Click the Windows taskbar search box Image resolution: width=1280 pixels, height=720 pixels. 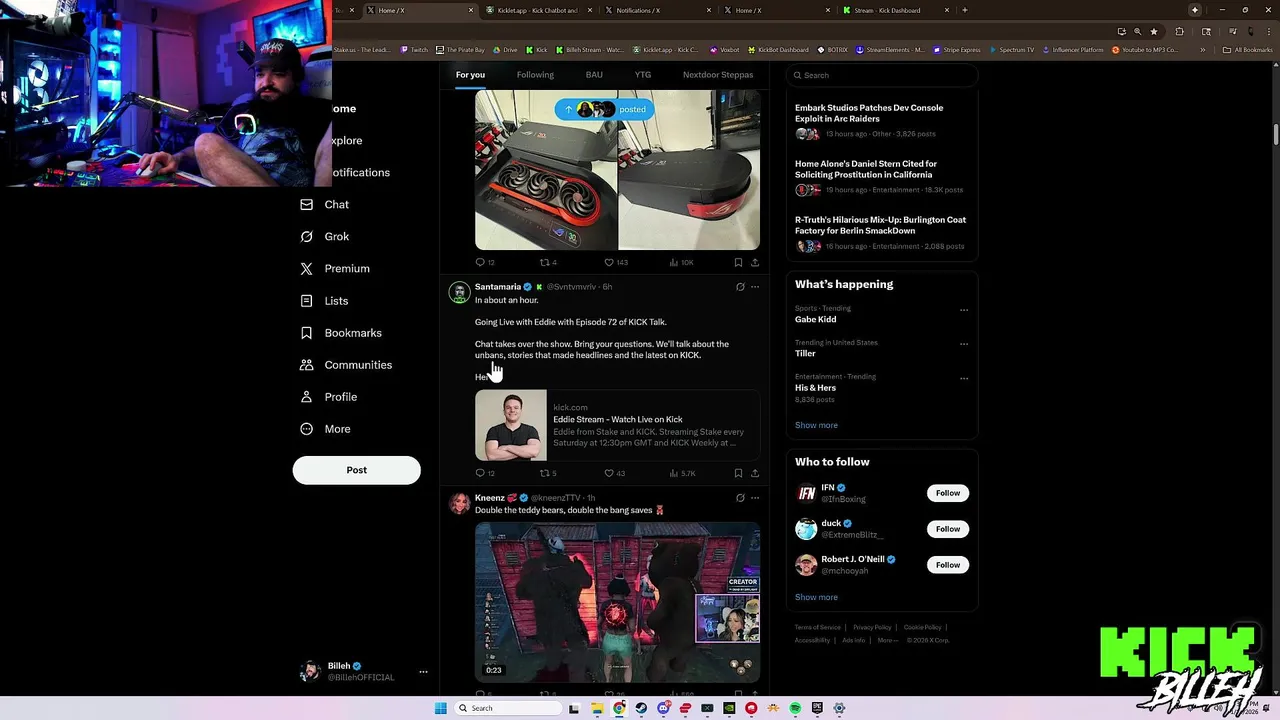click(x=508, y=708)
